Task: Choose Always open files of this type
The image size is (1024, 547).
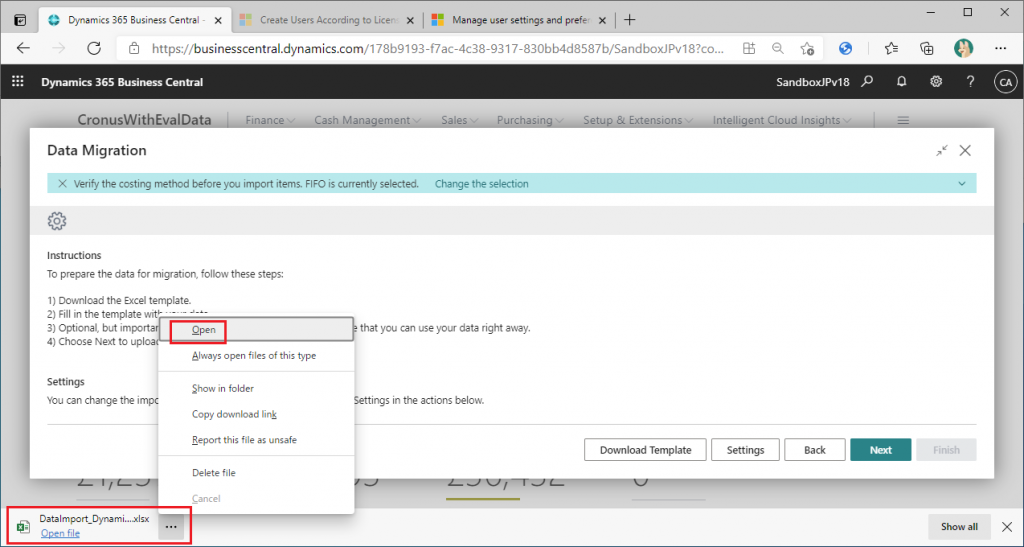Action: coord(256,356)
